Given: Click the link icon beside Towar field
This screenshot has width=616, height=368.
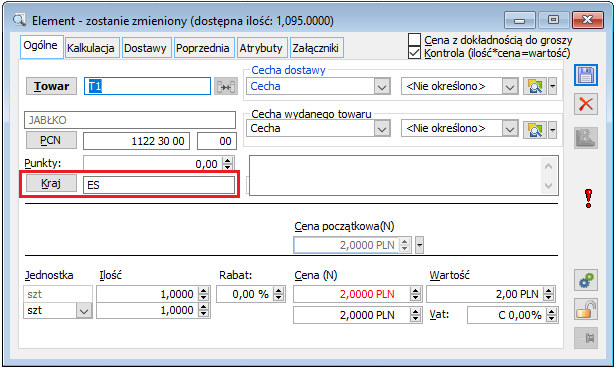Looking at the screenshot, I should coord(226,86).
